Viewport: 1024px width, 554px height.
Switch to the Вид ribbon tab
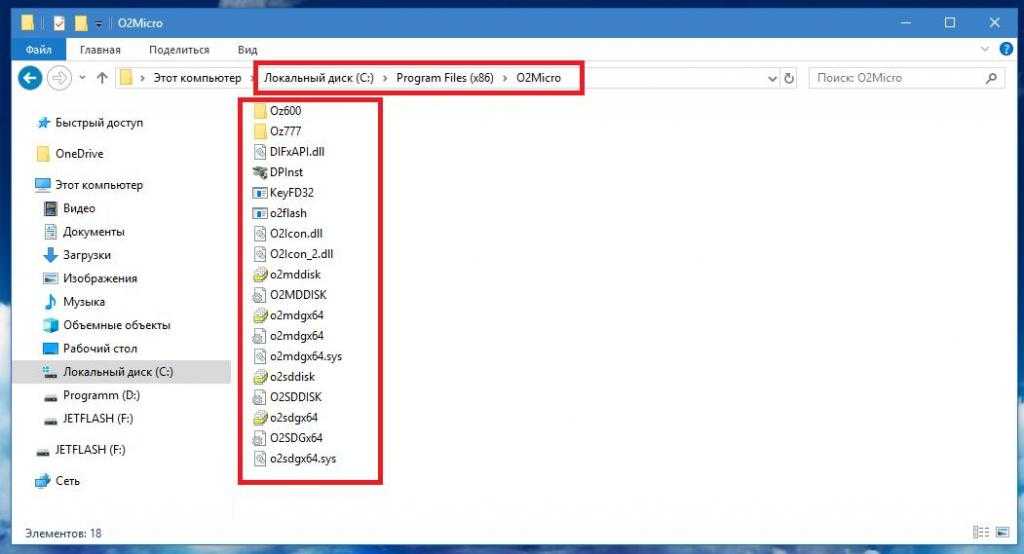tap(248, 50)
